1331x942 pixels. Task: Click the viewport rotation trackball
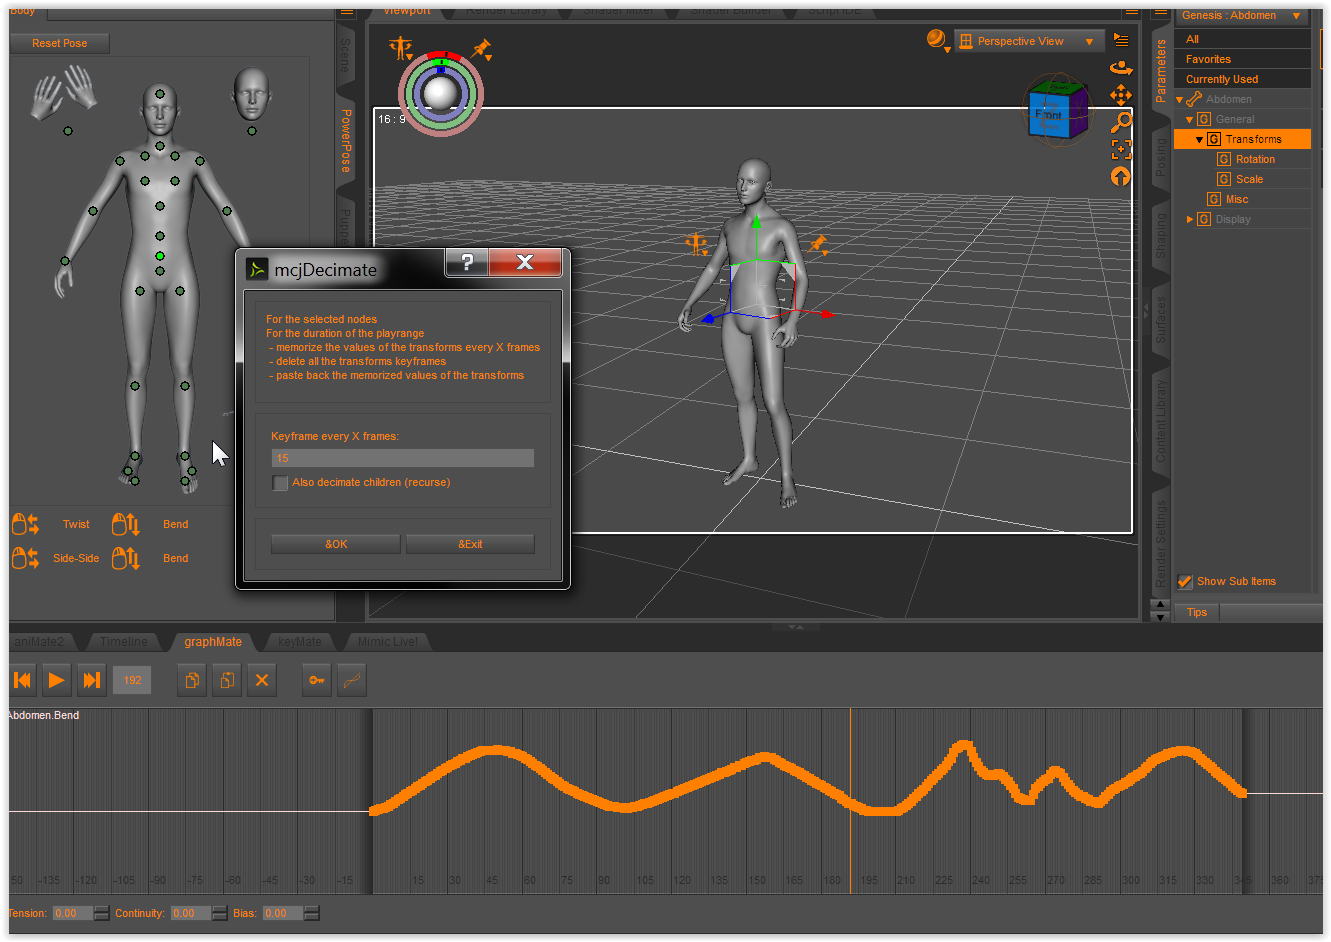(x=441, y=93)
